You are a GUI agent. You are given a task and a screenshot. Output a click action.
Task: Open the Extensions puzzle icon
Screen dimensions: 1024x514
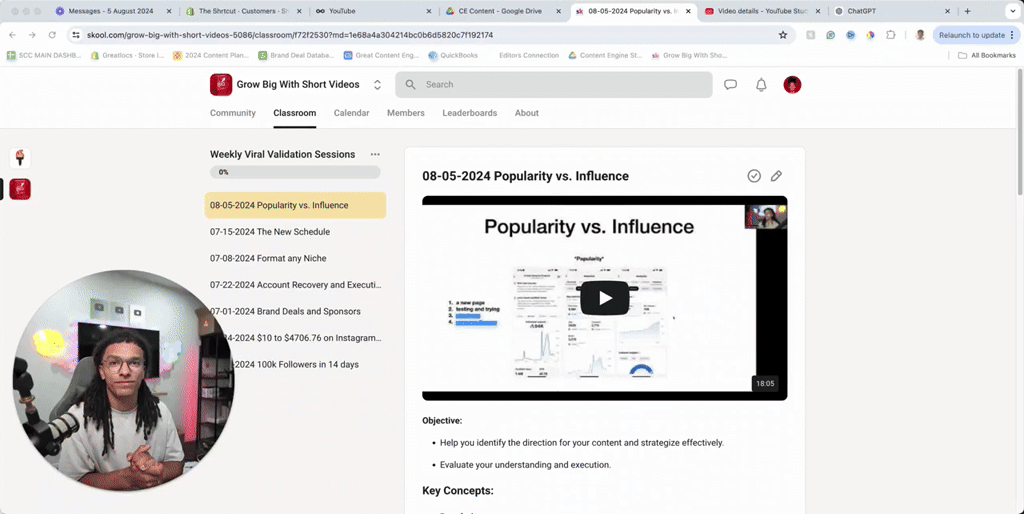pyautogui.click(x=890, y=35)
